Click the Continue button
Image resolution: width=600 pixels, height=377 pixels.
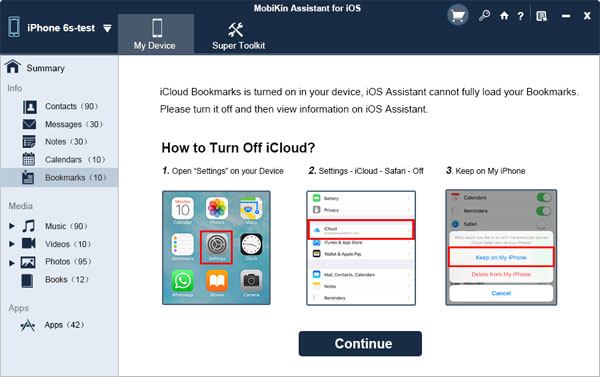click(360, 344)
